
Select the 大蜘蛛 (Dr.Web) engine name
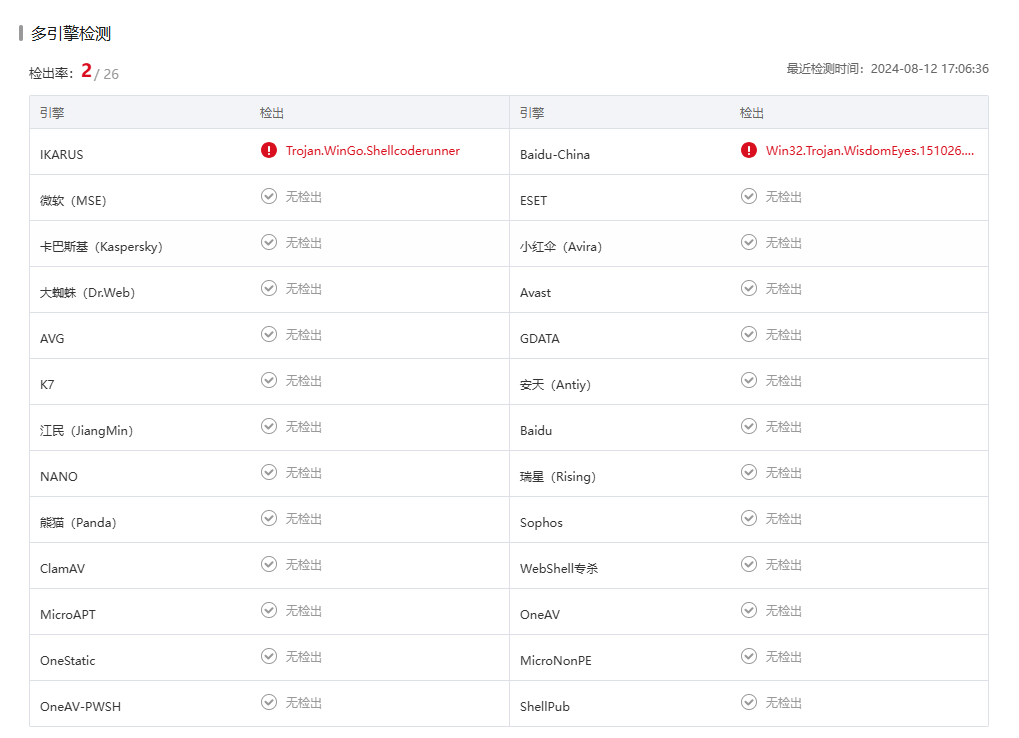point(87,293)
